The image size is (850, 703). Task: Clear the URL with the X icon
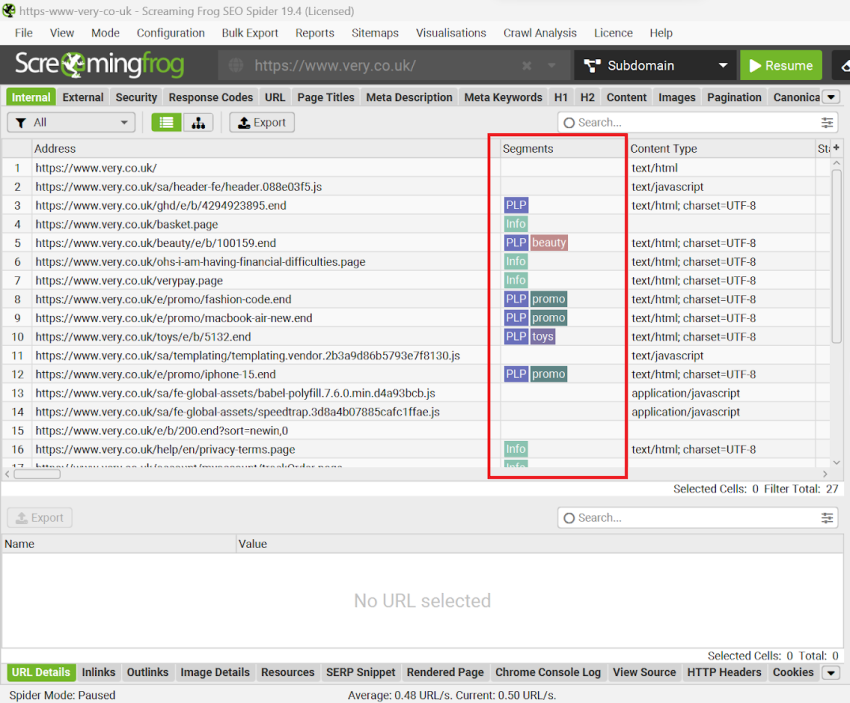click(x=526, y=66)
